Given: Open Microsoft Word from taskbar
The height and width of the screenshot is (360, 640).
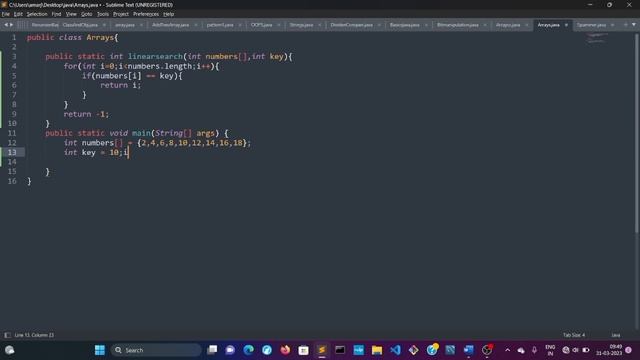Looking at the screenshot, I should pos(468,350).
